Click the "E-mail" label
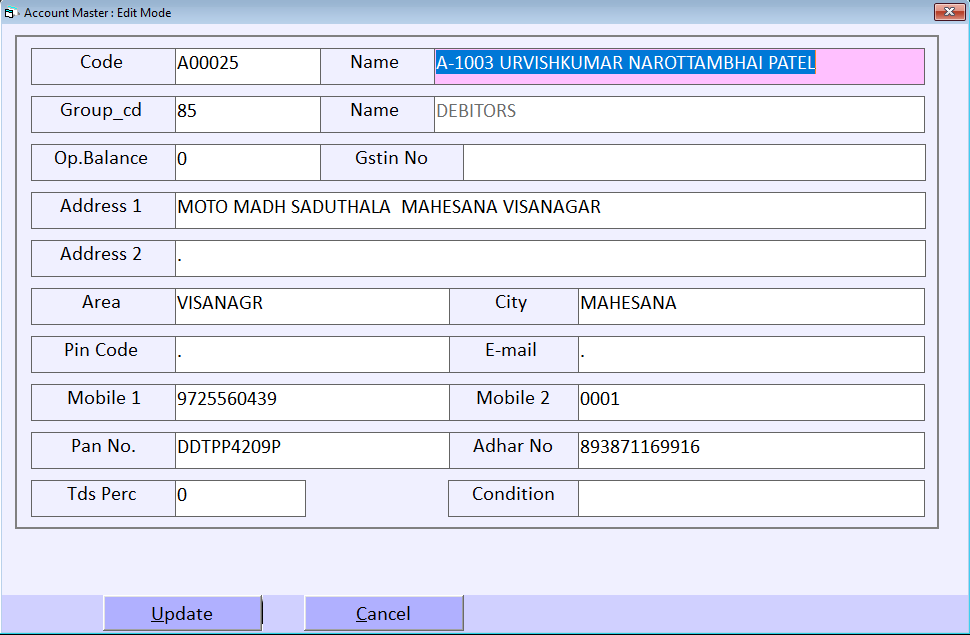Screen dimensions: 970x635 (x=511, y=350)
